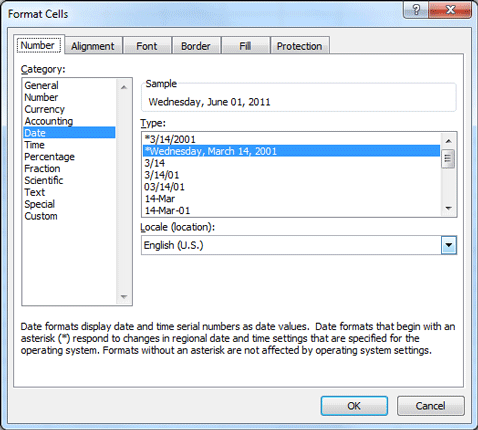Click Type list scroll down arrow
Image resolution: width=478 pixels, height=430 pixels.
pos(449,208)
